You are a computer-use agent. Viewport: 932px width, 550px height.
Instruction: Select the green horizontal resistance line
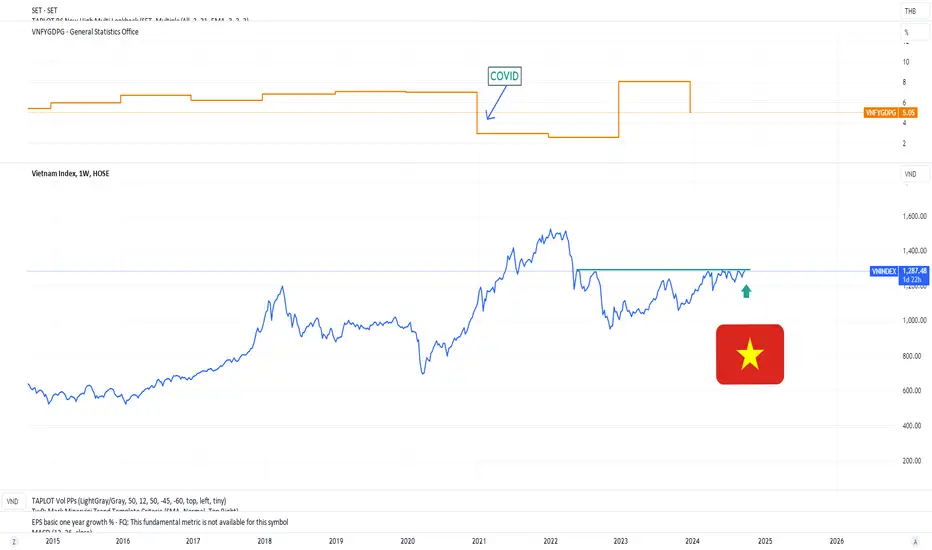pyautogui.click(x=663, y=270)
